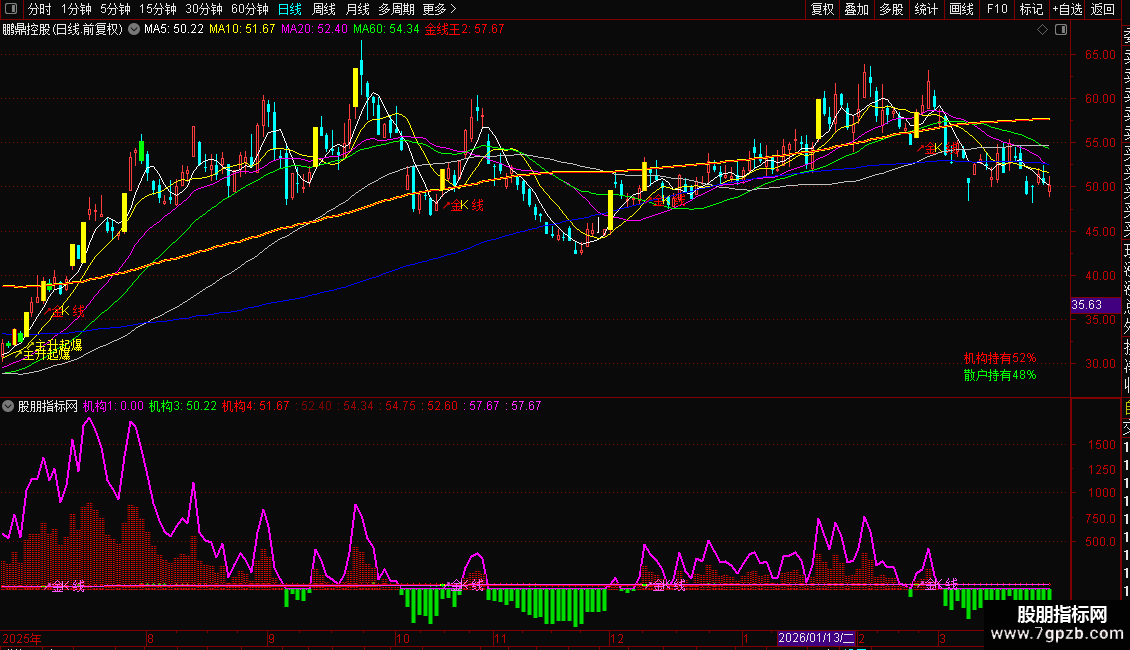1130x650 pixels.
Task: Open main chart indicator dropdown beside 鹏鼎控股
Action: pos(135,30)
